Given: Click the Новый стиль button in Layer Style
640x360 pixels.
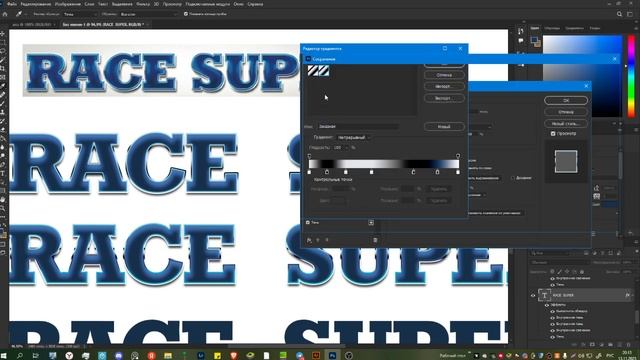Looking at the screenshot, I should pos(566,123).
